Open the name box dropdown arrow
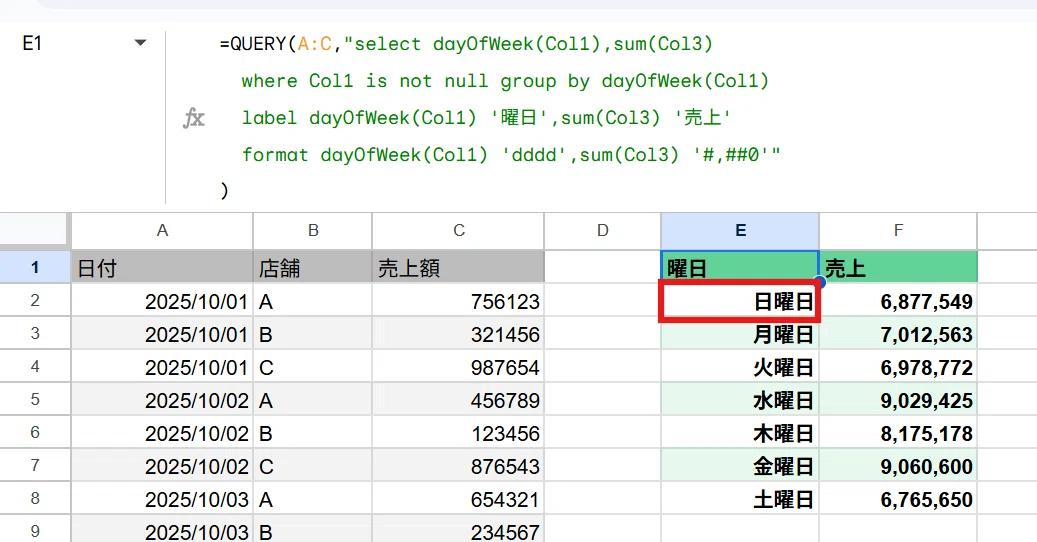 [x=140, y=43]
